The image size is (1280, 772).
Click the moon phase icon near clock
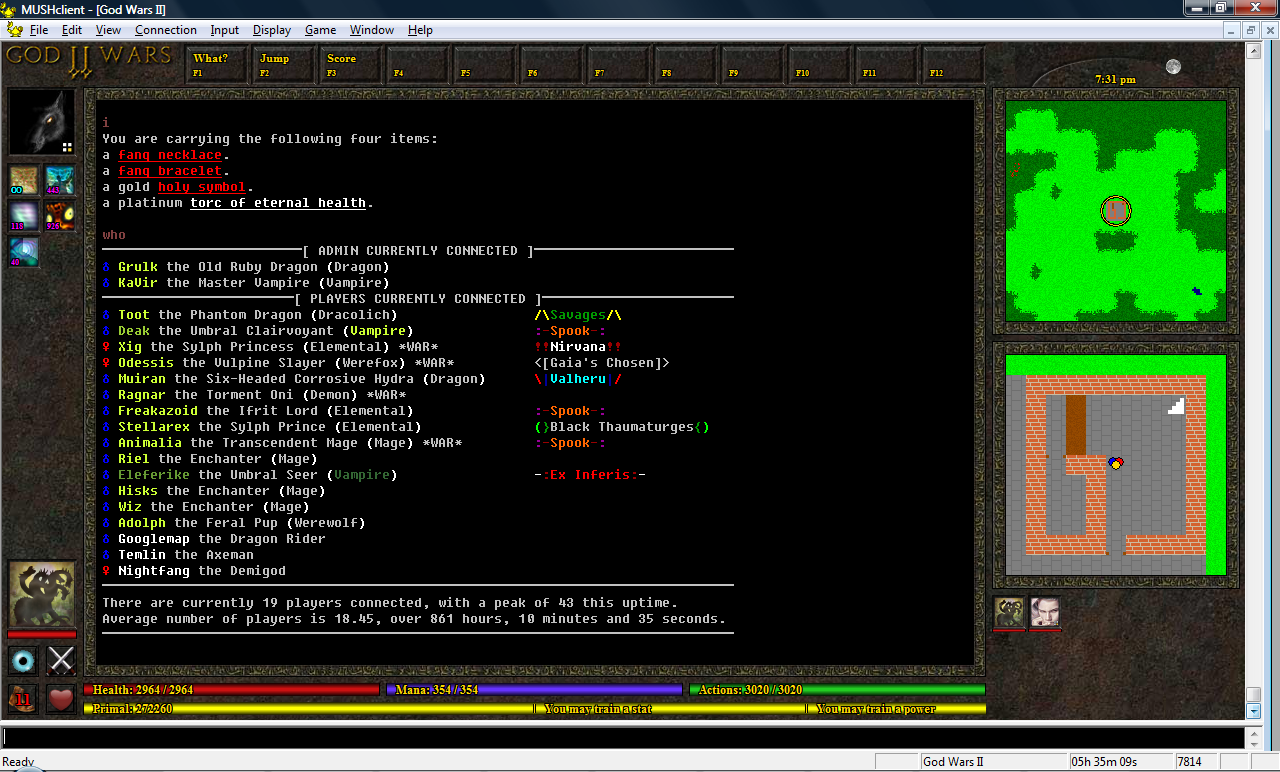click(x=1173, y=67)
